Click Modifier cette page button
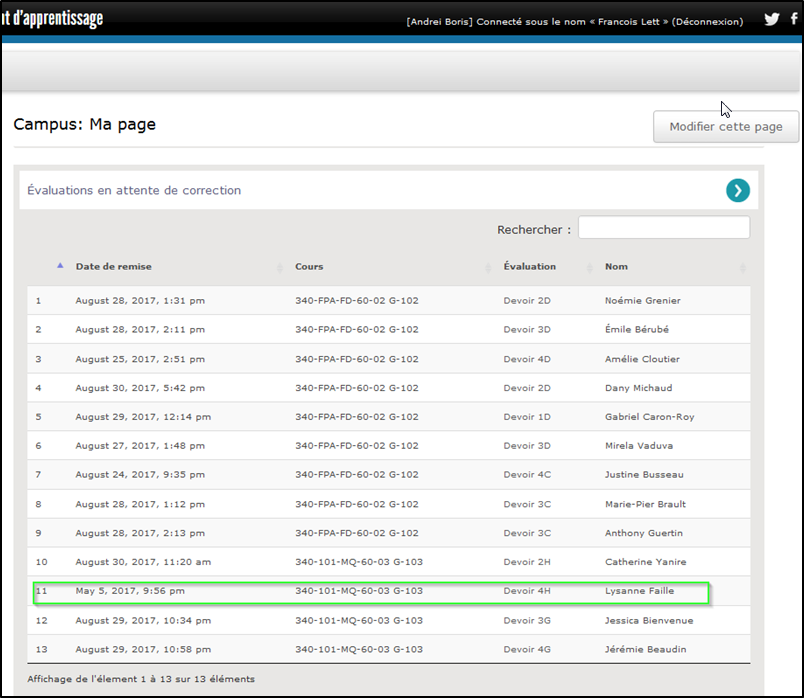The image size is (804, 698). point(725,127)
